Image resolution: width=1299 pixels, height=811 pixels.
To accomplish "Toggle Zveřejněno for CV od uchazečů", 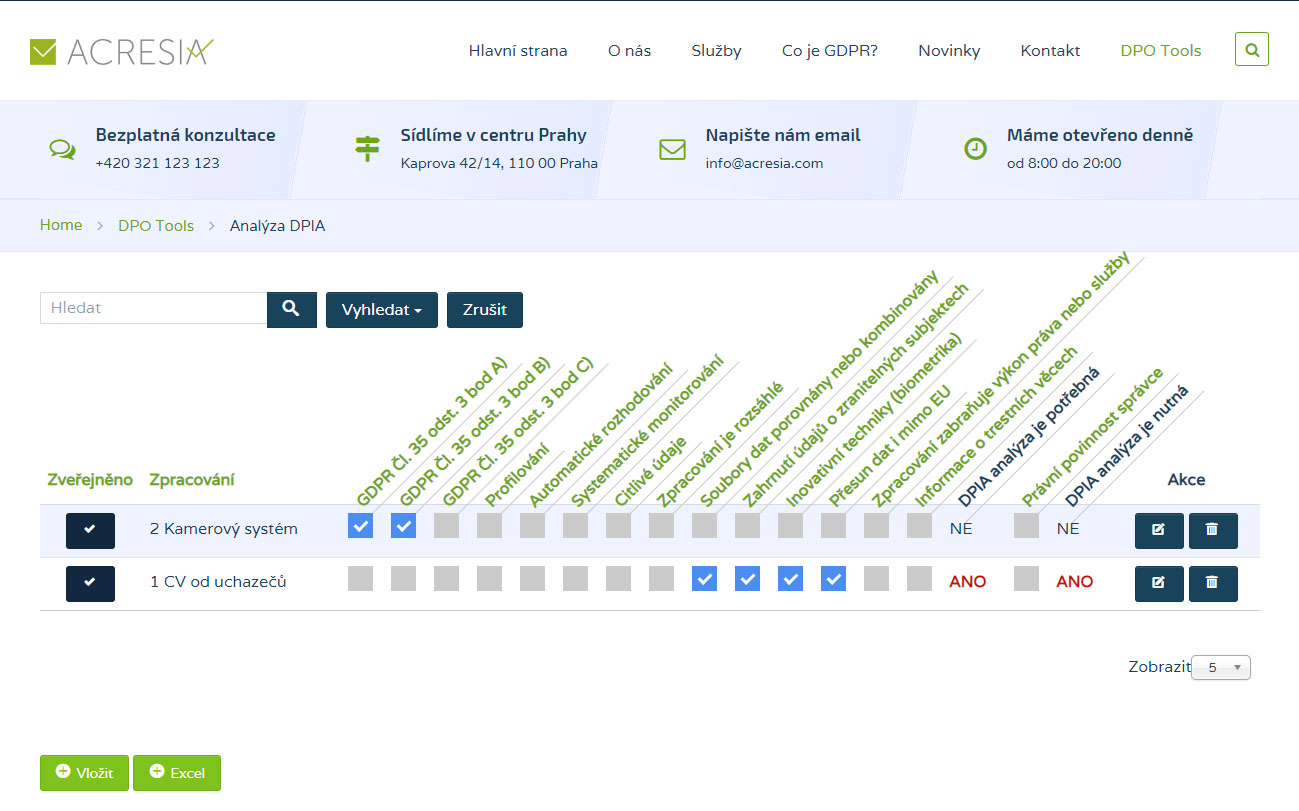I will point(90,584).
